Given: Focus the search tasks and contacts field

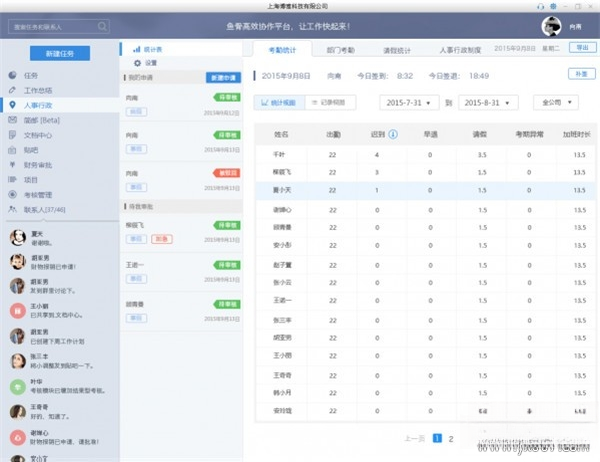Looking at the screenshot, I should [x=59, y=27].
